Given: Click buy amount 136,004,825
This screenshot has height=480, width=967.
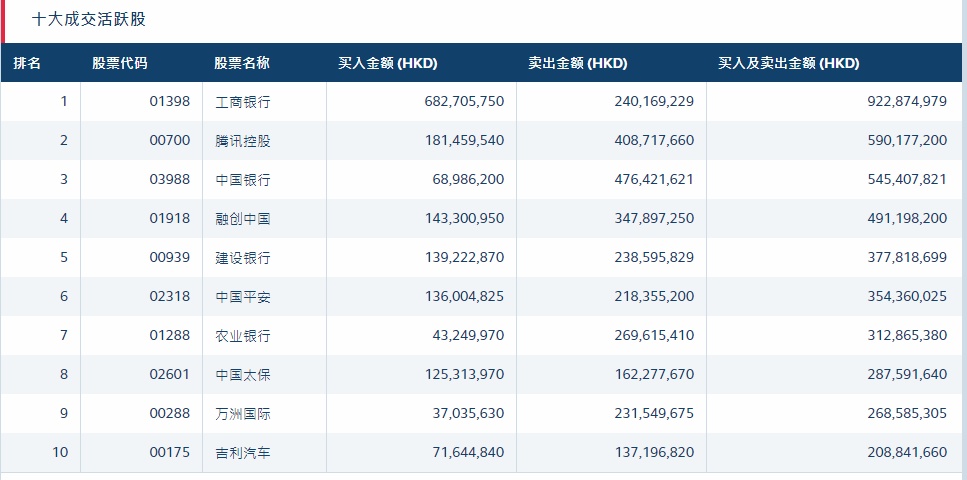Looking at the screenshot, I should [x=464, y=296].
